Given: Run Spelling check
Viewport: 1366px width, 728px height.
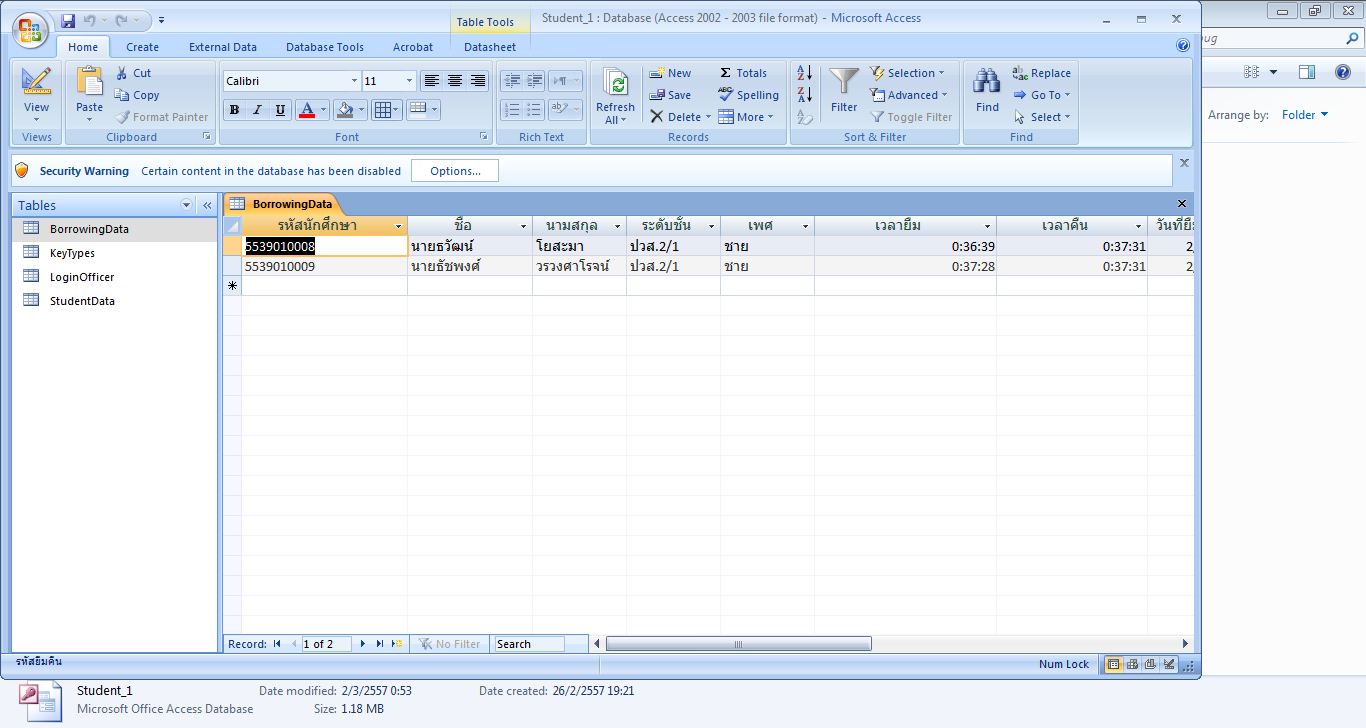Looking at the screenshot, I should tap(748, 95).
